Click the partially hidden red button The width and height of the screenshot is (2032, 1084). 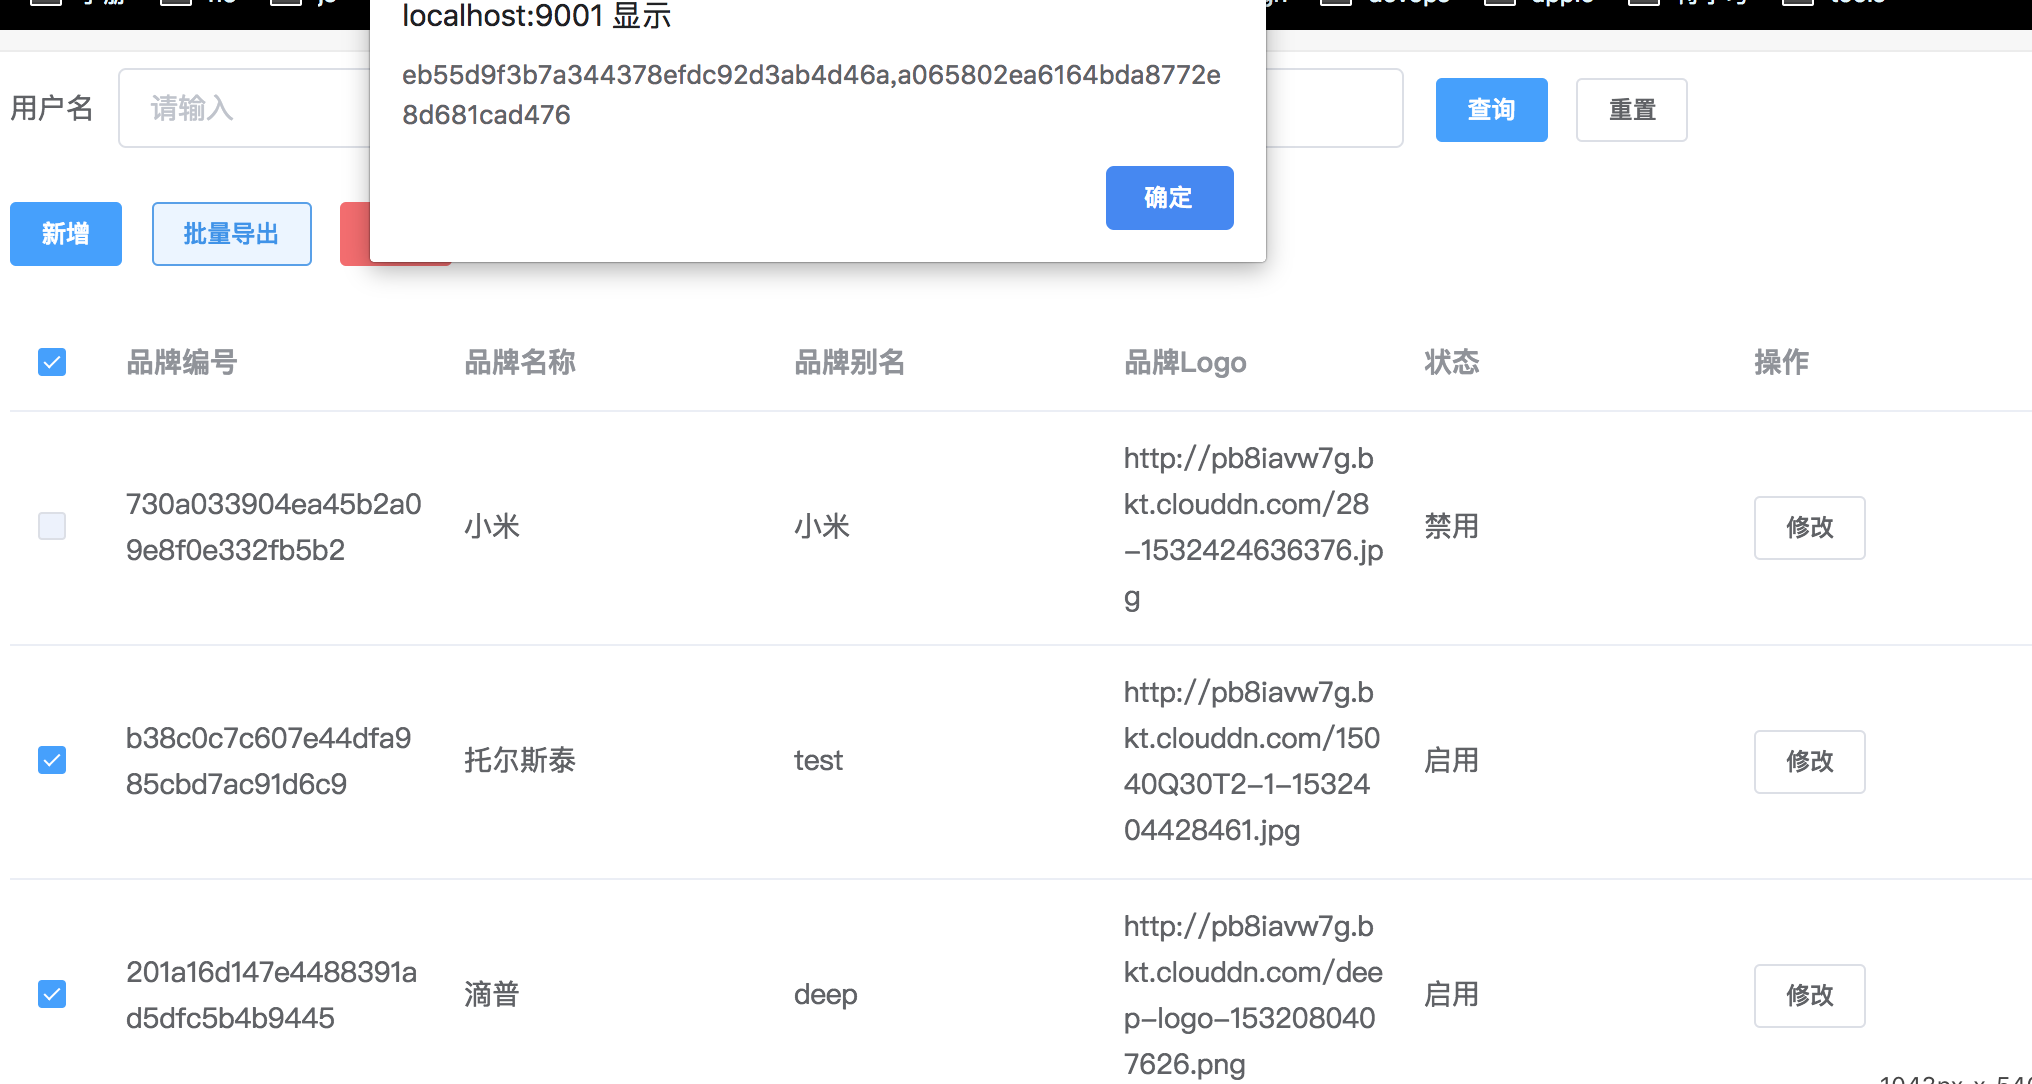(355, 234)
